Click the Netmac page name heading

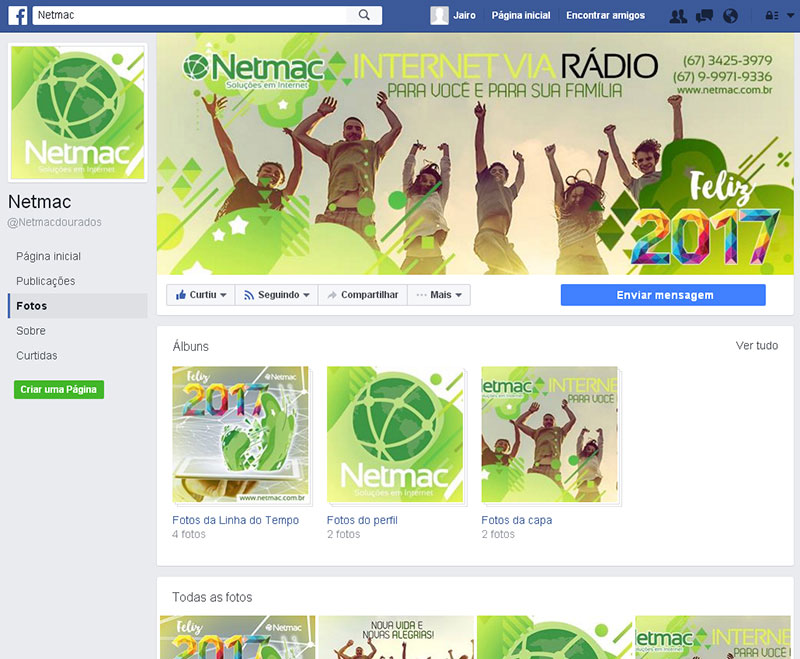tap(39, 202)
